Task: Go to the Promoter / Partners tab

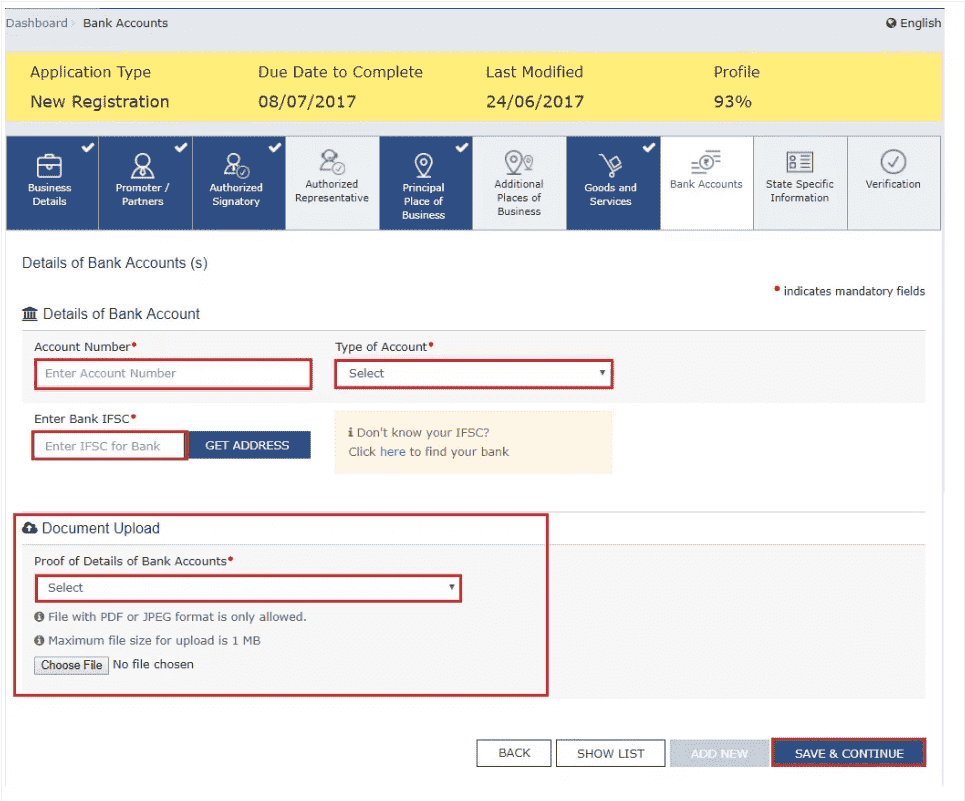Action: click(146, 183)
